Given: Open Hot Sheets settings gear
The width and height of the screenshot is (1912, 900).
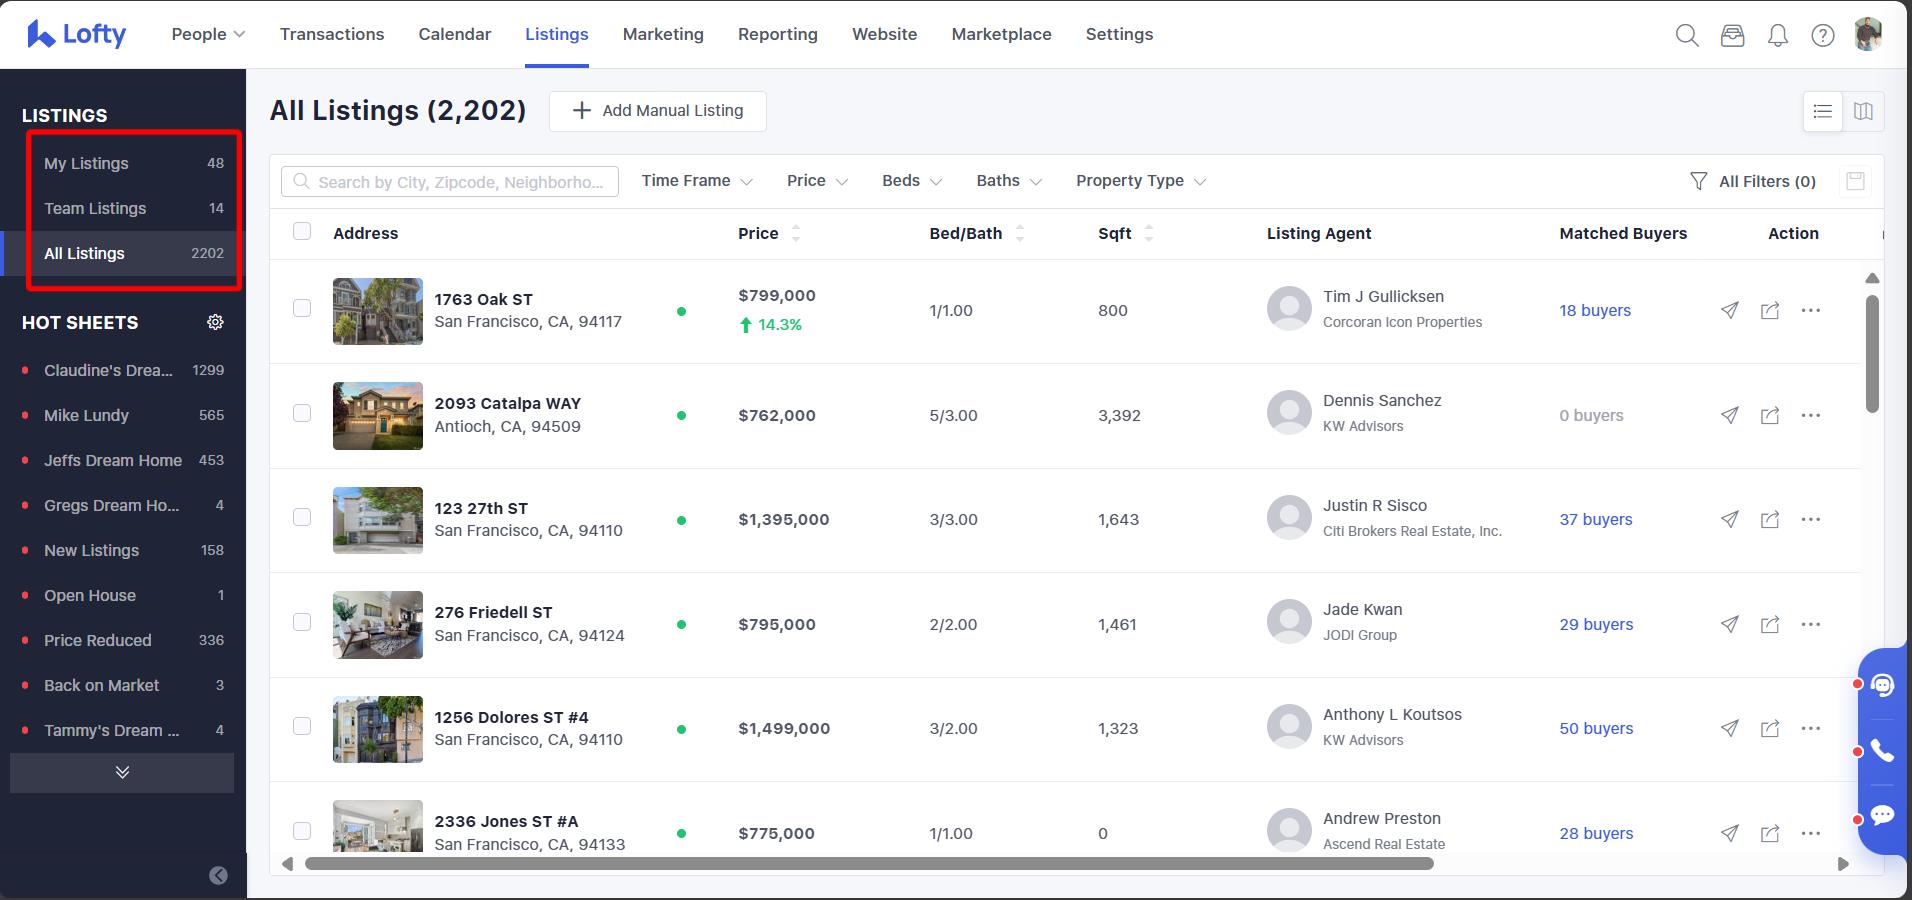Looking at the screenshot, I should [215, 322].
